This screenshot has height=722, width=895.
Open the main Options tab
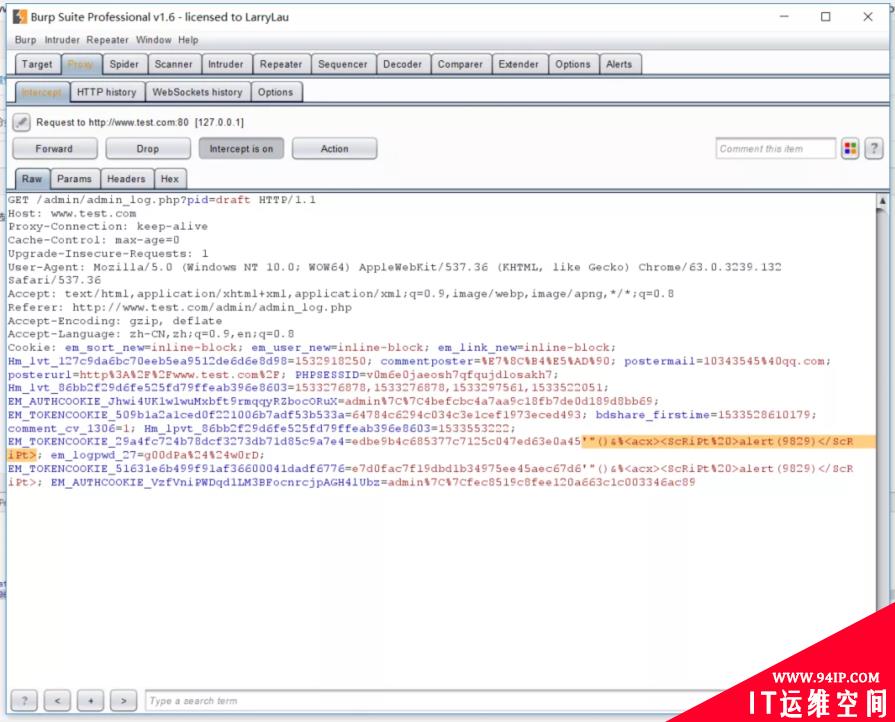pos(573,64)
